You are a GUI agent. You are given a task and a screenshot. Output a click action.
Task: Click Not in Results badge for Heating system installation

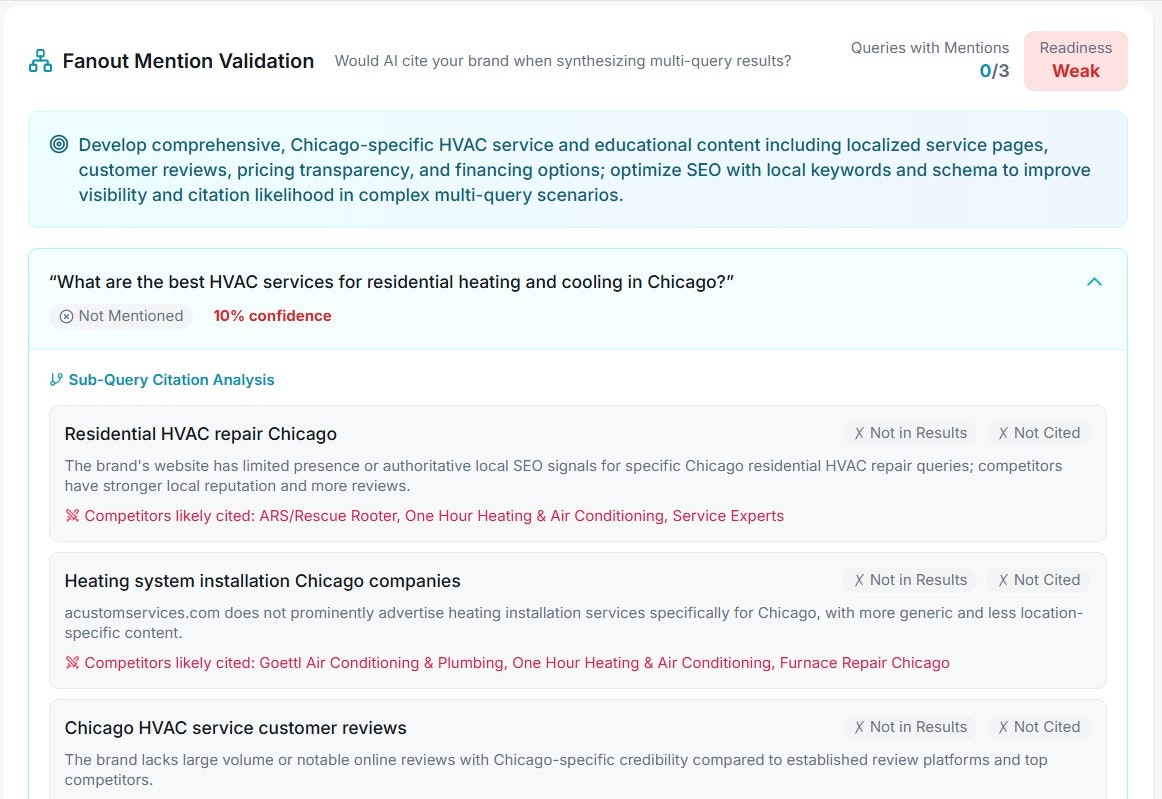point(910,580)
